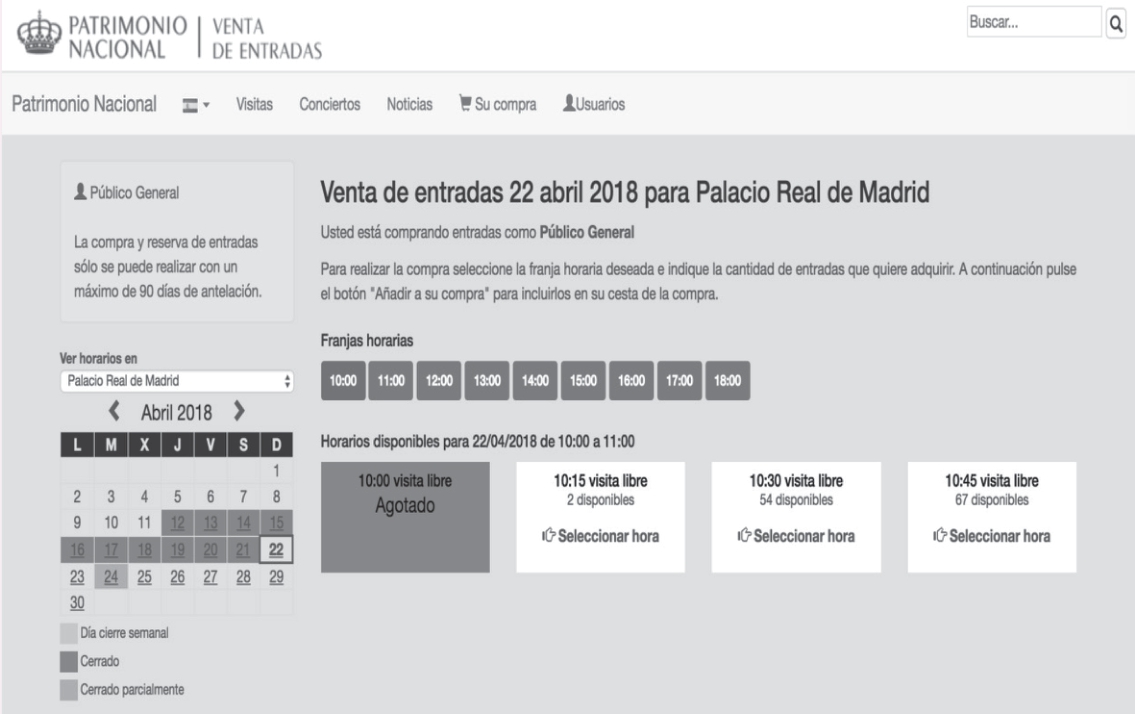Pick the 18:00 time slot
This screenshot has height=714, width=1135.
(x=729, y=380)
